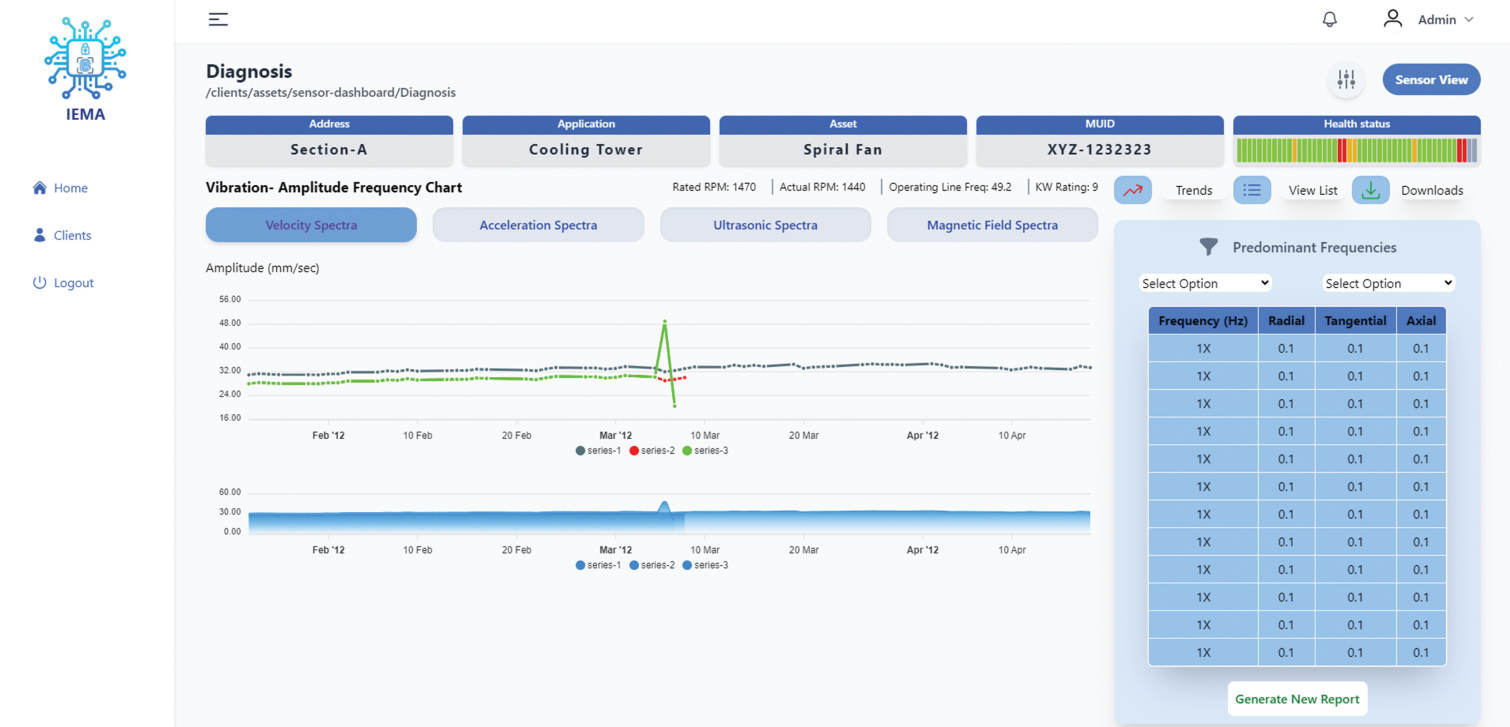Click the Trends chart icon
The image size is (1510, 727).
[x=1132, y=190]
